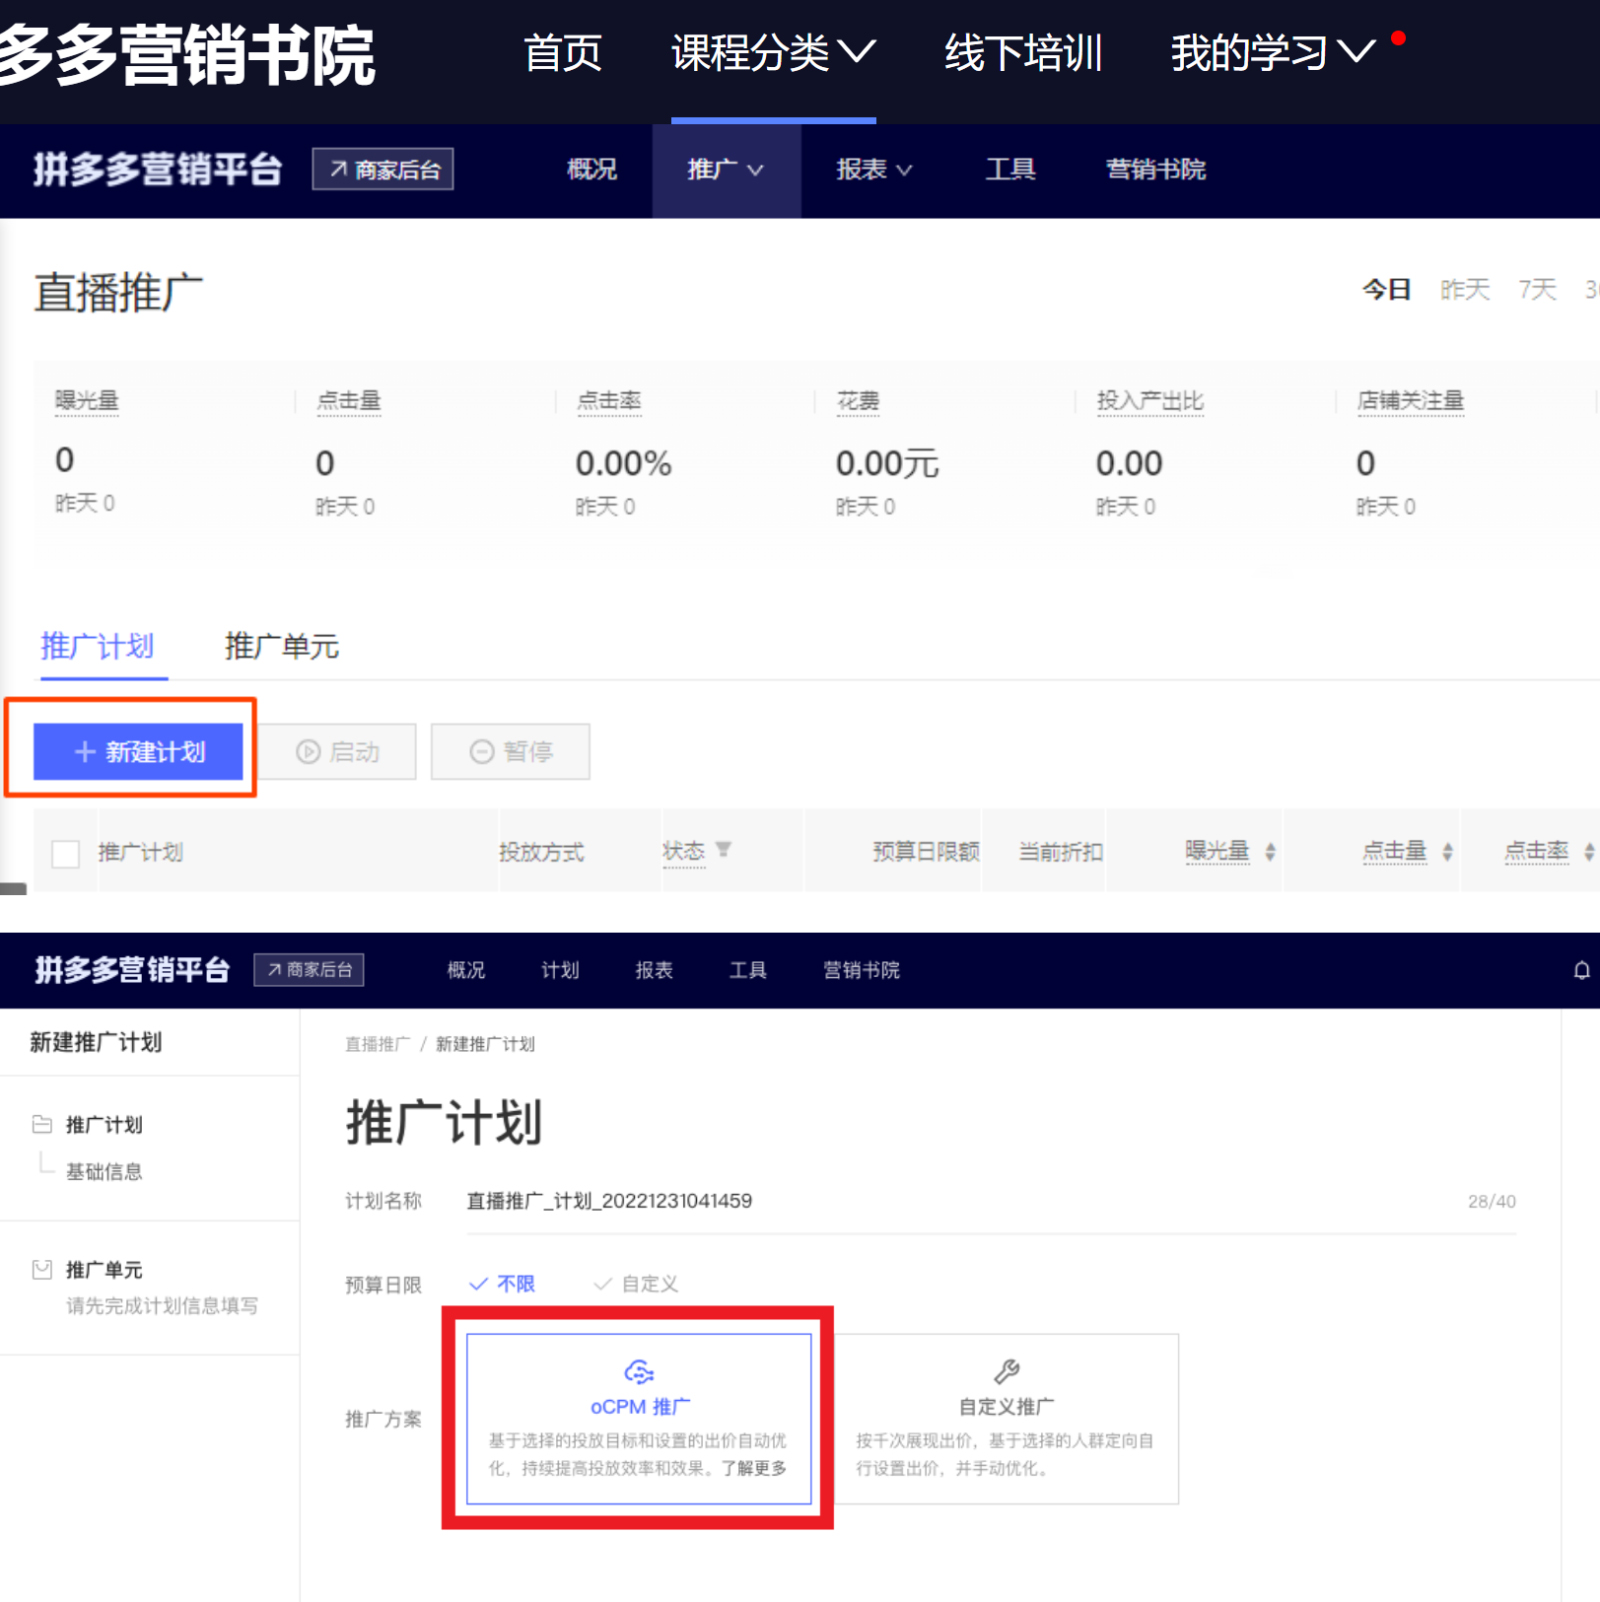Click the 新建计划 button
1600x1602 pixels.
click(x=140, y=752)
